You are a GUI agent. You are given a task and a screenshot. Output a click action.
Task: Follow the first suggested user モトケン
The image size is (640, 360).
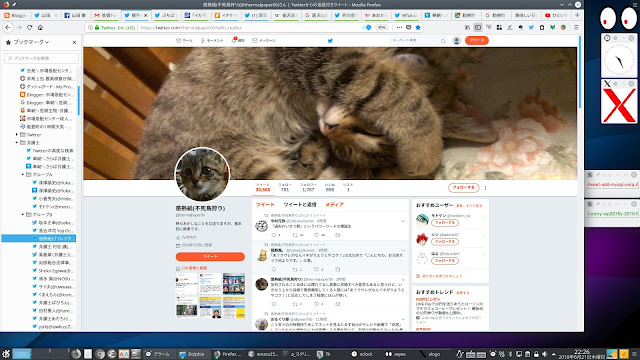coord(445,223)
